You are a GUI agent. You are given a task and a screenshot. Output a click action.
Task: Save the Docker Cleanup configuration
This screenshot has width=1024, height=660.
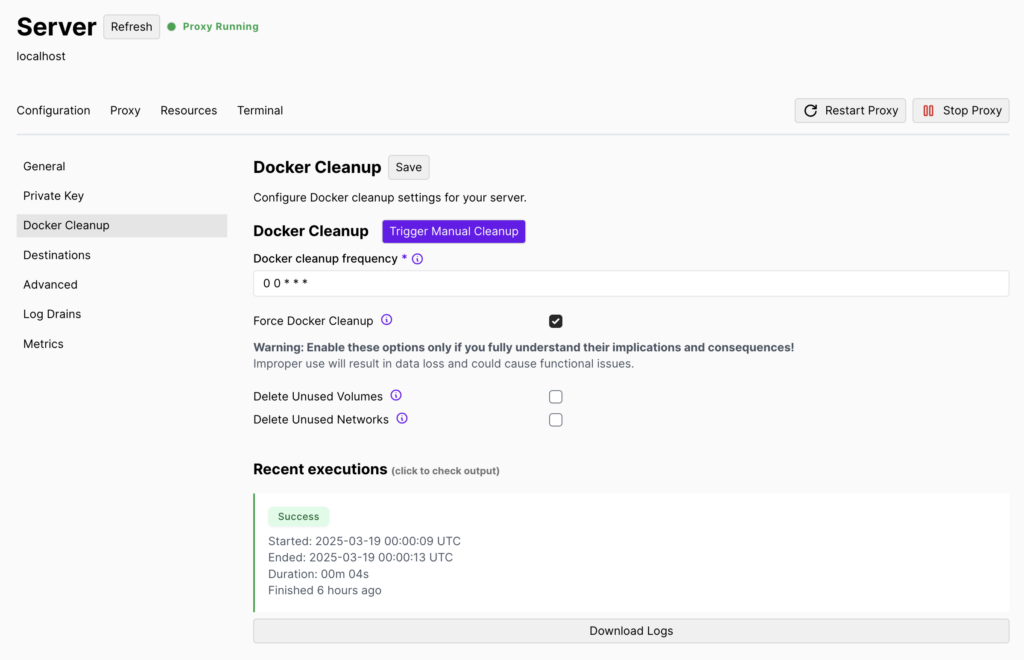[408, 167]
